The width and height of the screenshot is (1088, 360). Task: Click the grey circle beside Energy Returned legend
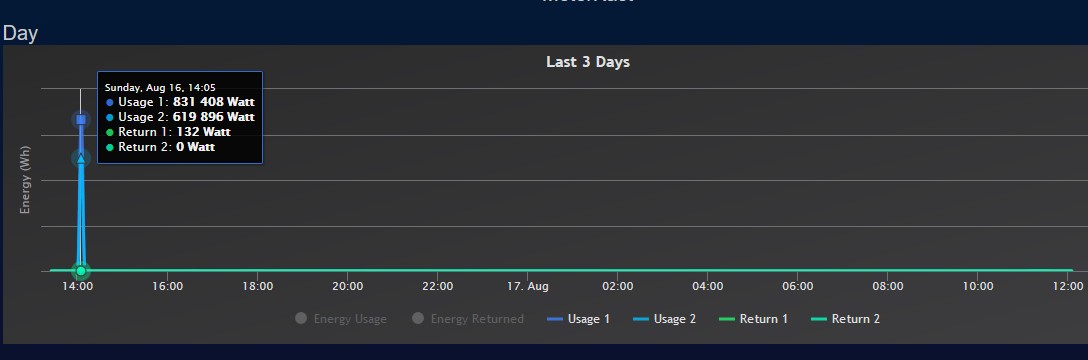pyautogui.click(x=418, y=318)
